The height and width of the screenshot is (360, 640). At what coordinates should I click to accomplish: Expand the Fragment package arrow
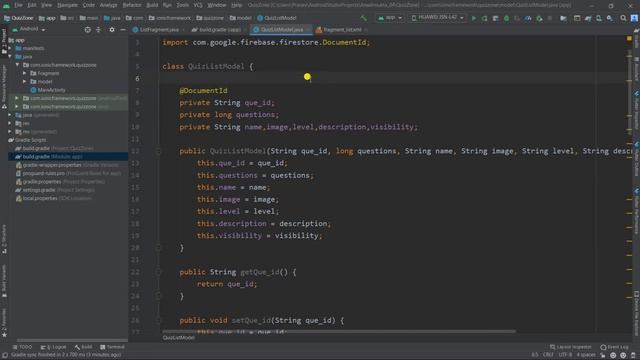[x=24, y=73]
